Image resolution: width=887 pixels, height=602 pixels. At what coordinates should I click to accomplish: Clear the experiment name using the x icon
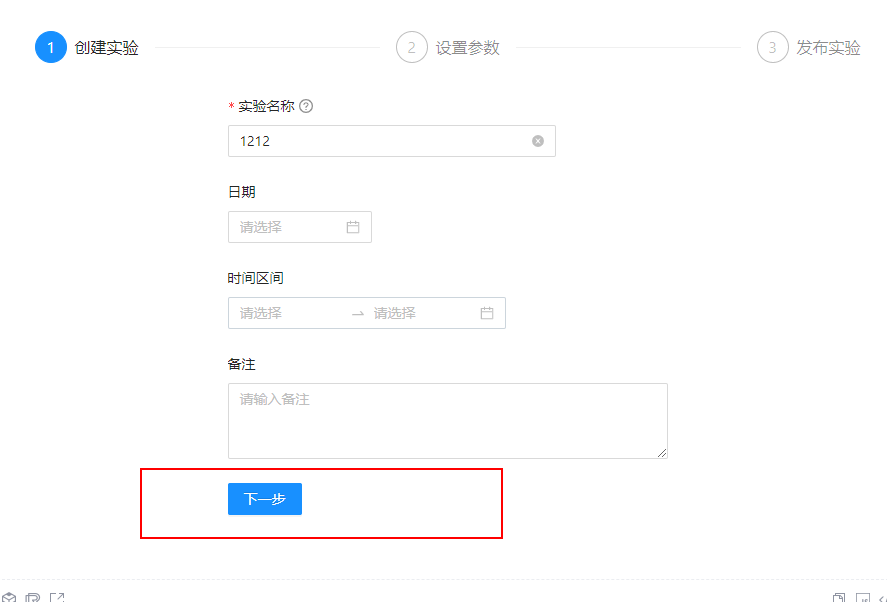point(537,140)
